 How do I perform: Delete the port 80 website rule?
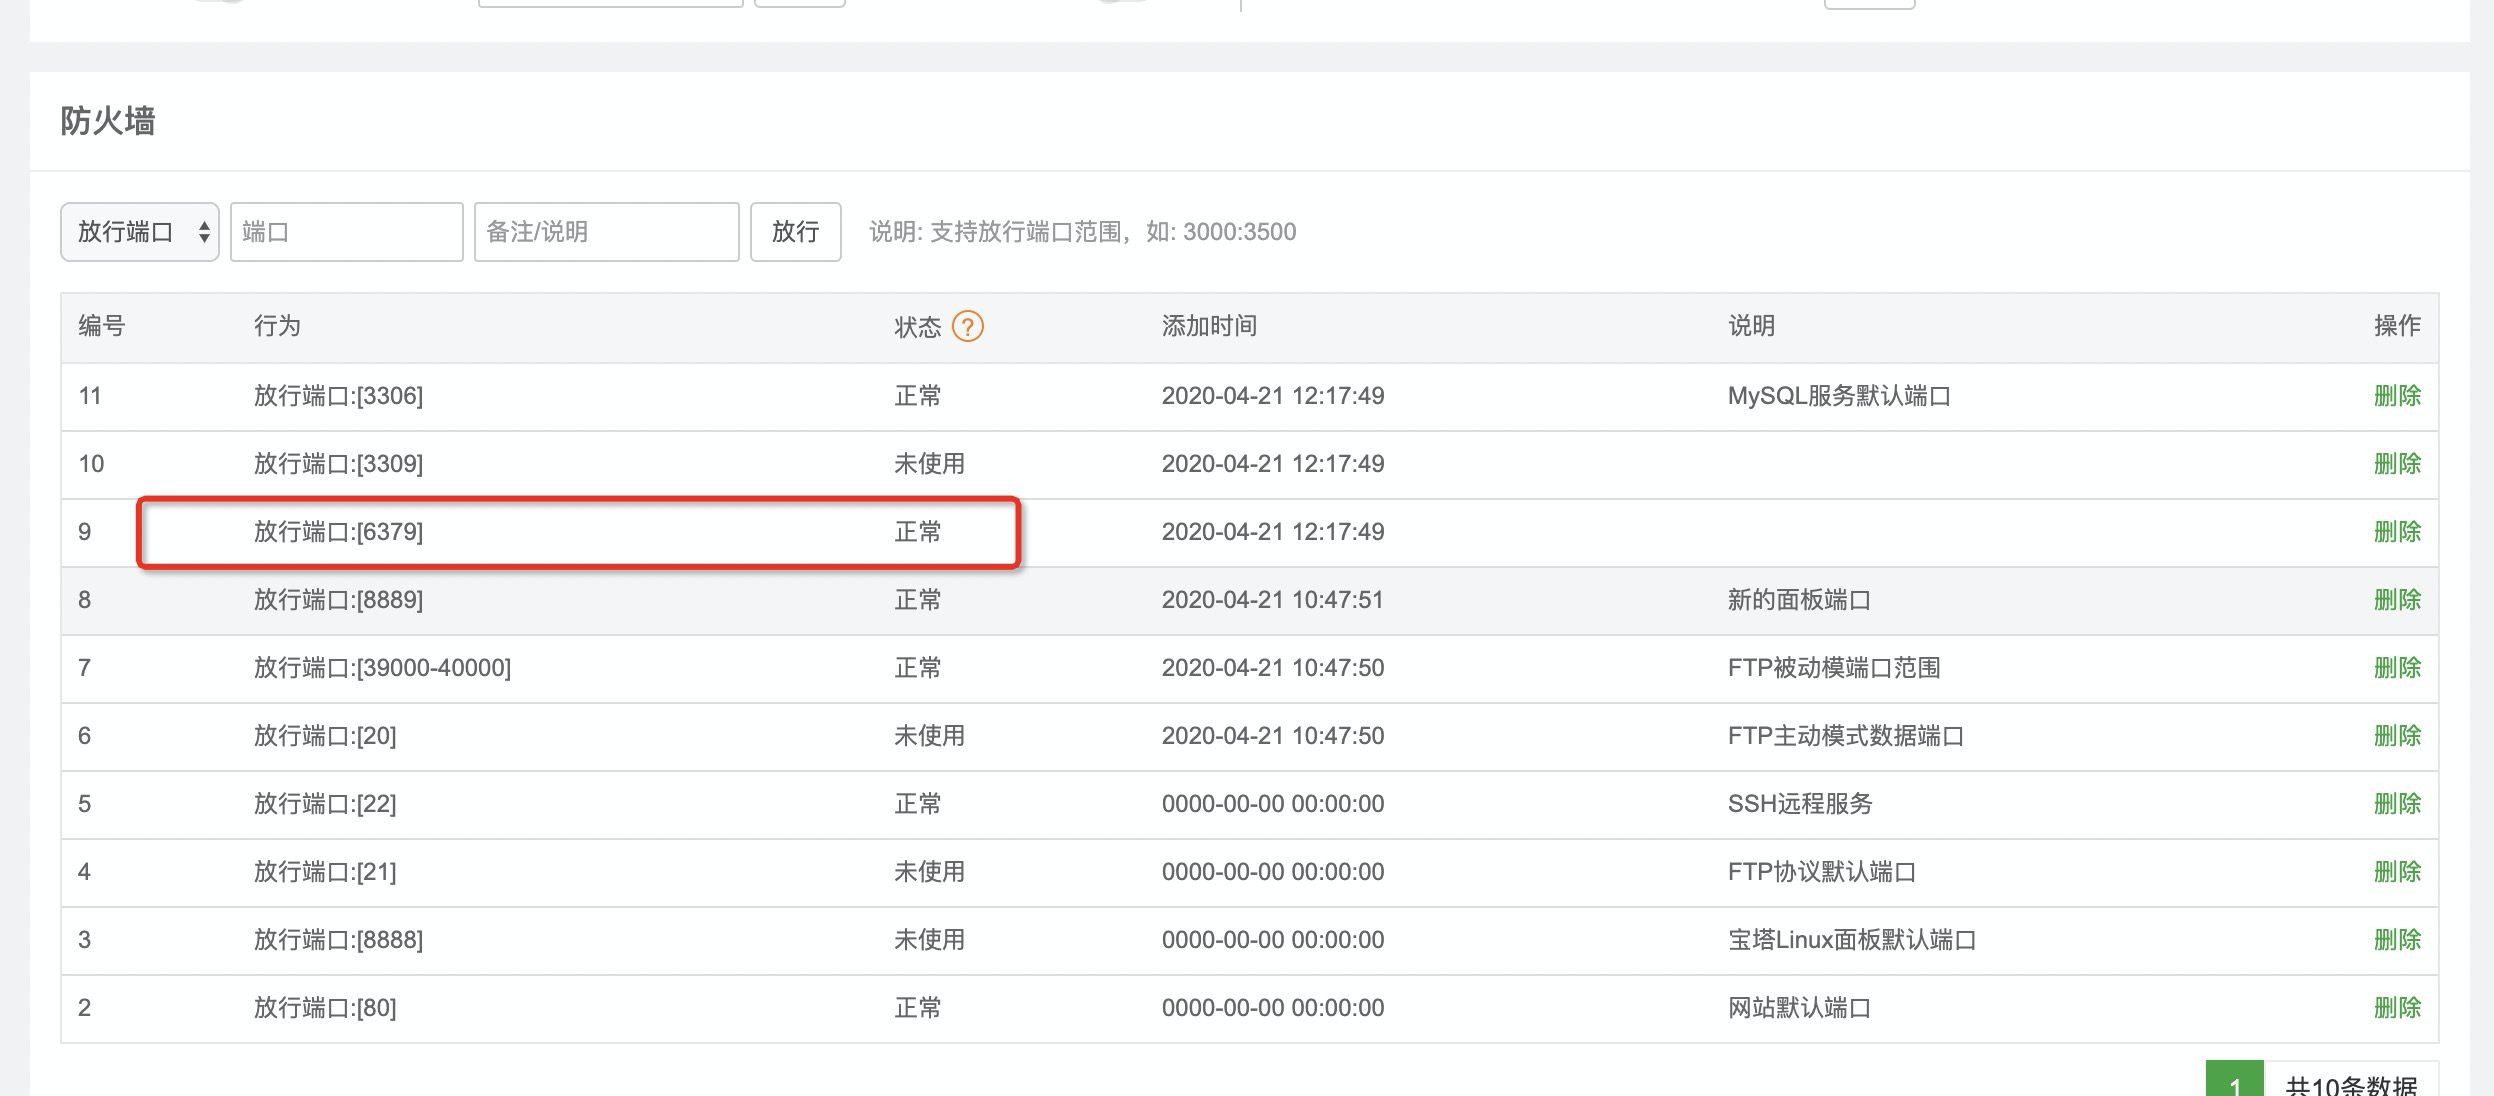2397,1008
